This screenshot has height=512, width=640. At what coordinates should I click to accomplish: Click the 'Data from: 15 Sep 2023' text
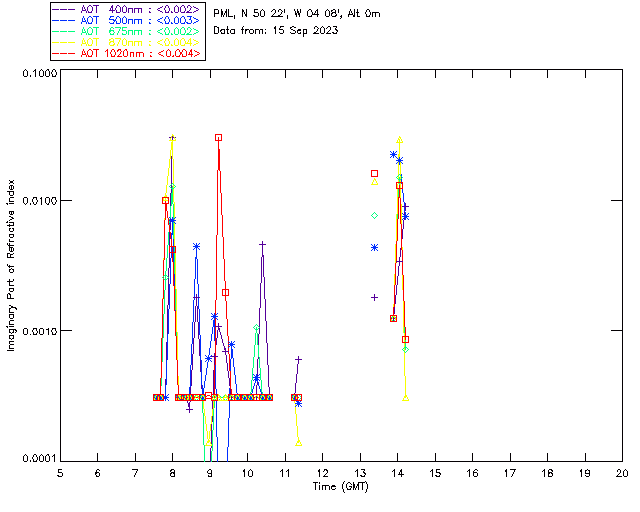click(276, 30)
